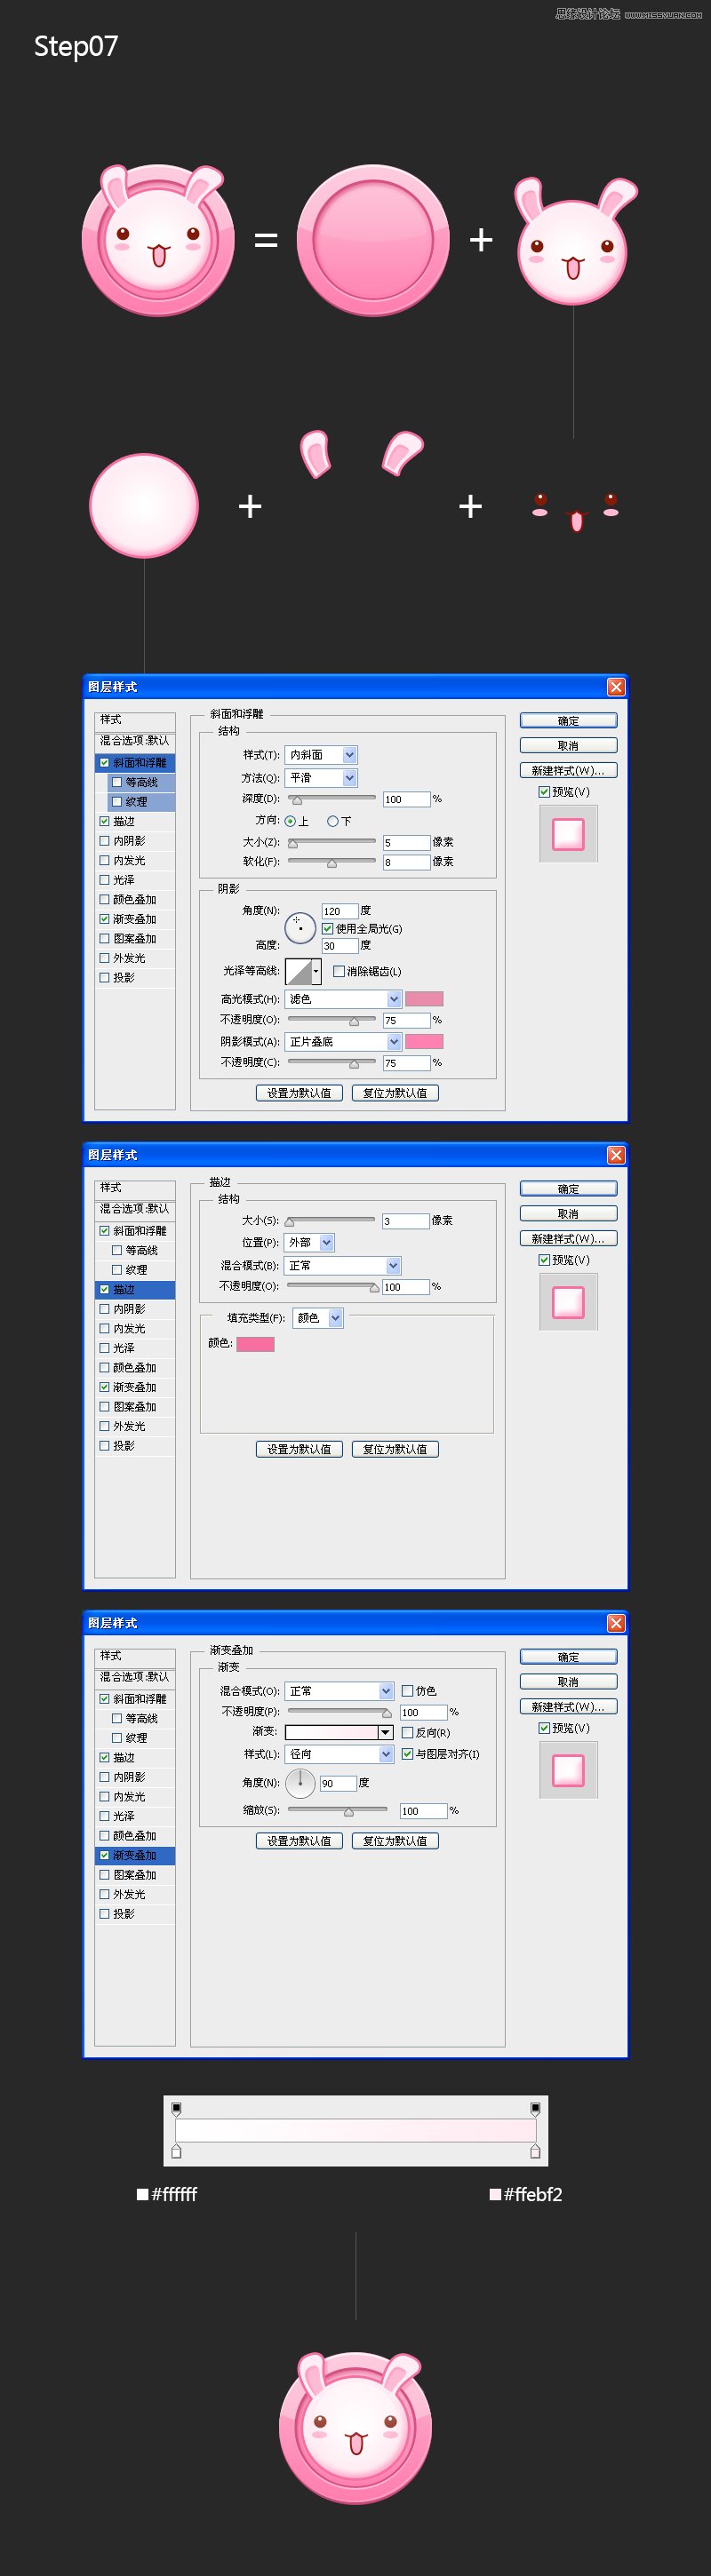The height and width of the screenshot is (2576, 711).
Task: Click 复位为默认值 in the 描边 dialog
Action: 395,1449
